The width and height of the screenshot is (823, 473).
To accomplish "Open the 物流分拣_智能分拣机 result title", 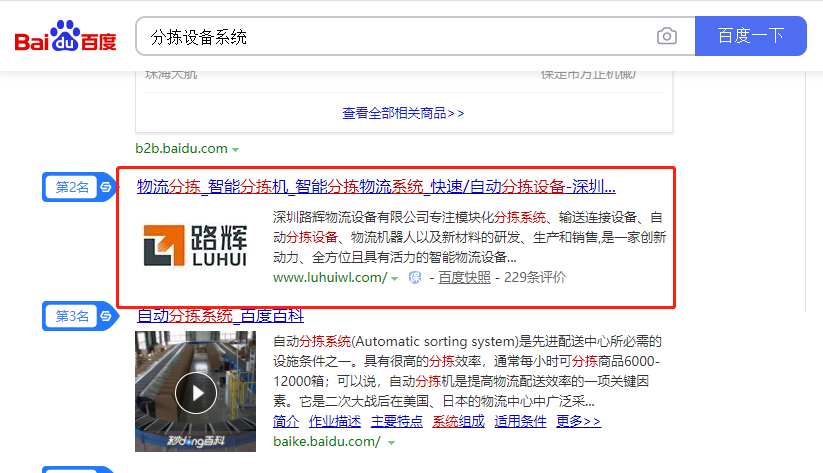I will tap(376, 186).
